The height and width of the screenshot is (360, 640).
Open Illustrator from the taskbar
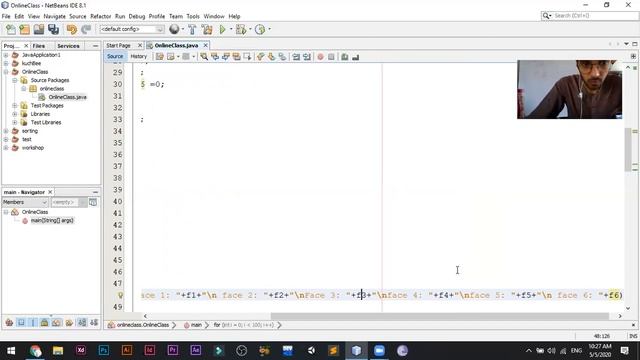(x=127, y=350)
